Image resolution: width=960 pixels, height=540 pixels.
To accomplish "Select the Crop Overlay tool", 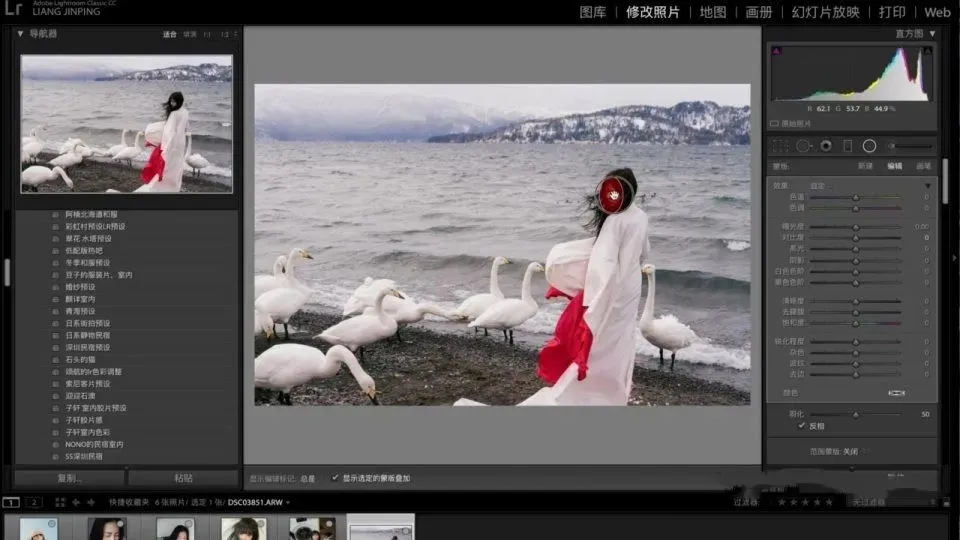I will (x=780, y=146).
